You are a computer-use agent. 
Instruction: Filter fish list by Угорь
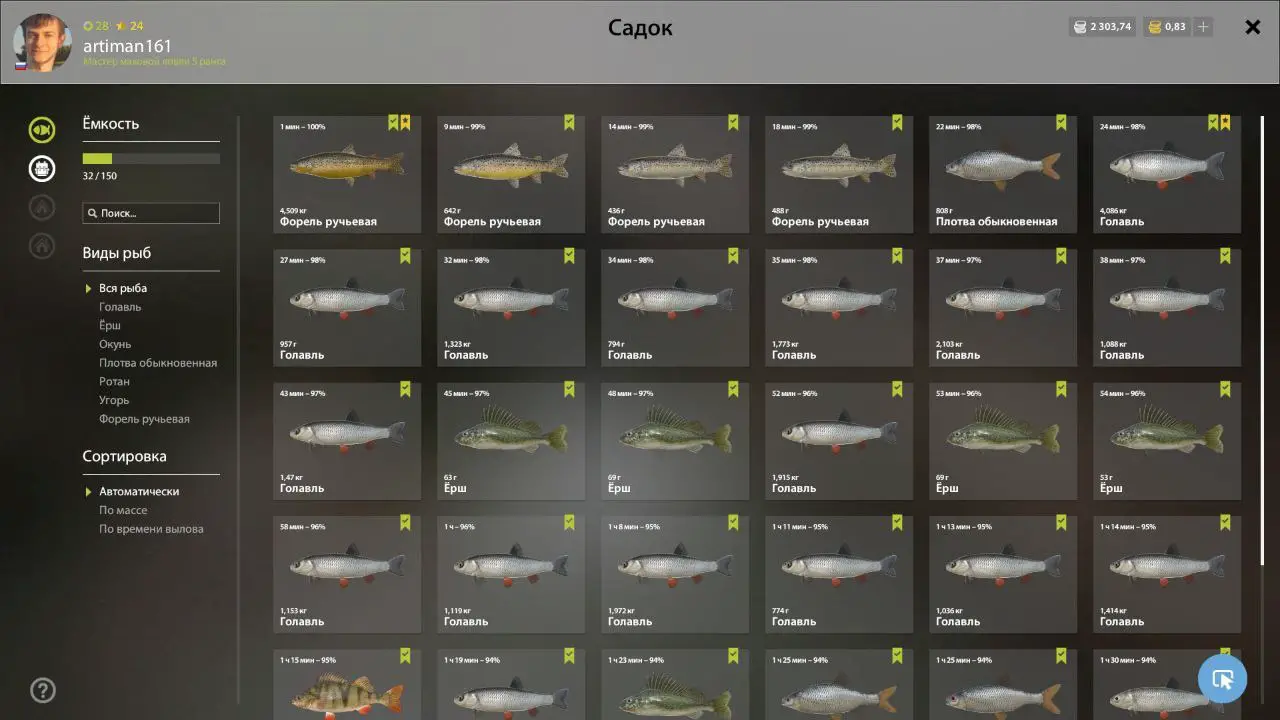[114, 400]
